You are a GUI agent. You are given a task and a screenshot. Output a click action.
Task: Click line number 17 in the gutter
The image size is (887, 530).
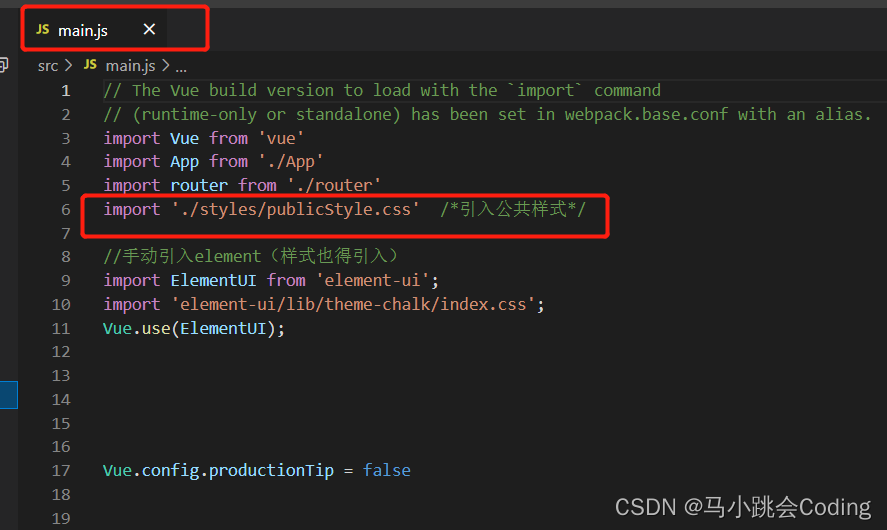(61, 471)
